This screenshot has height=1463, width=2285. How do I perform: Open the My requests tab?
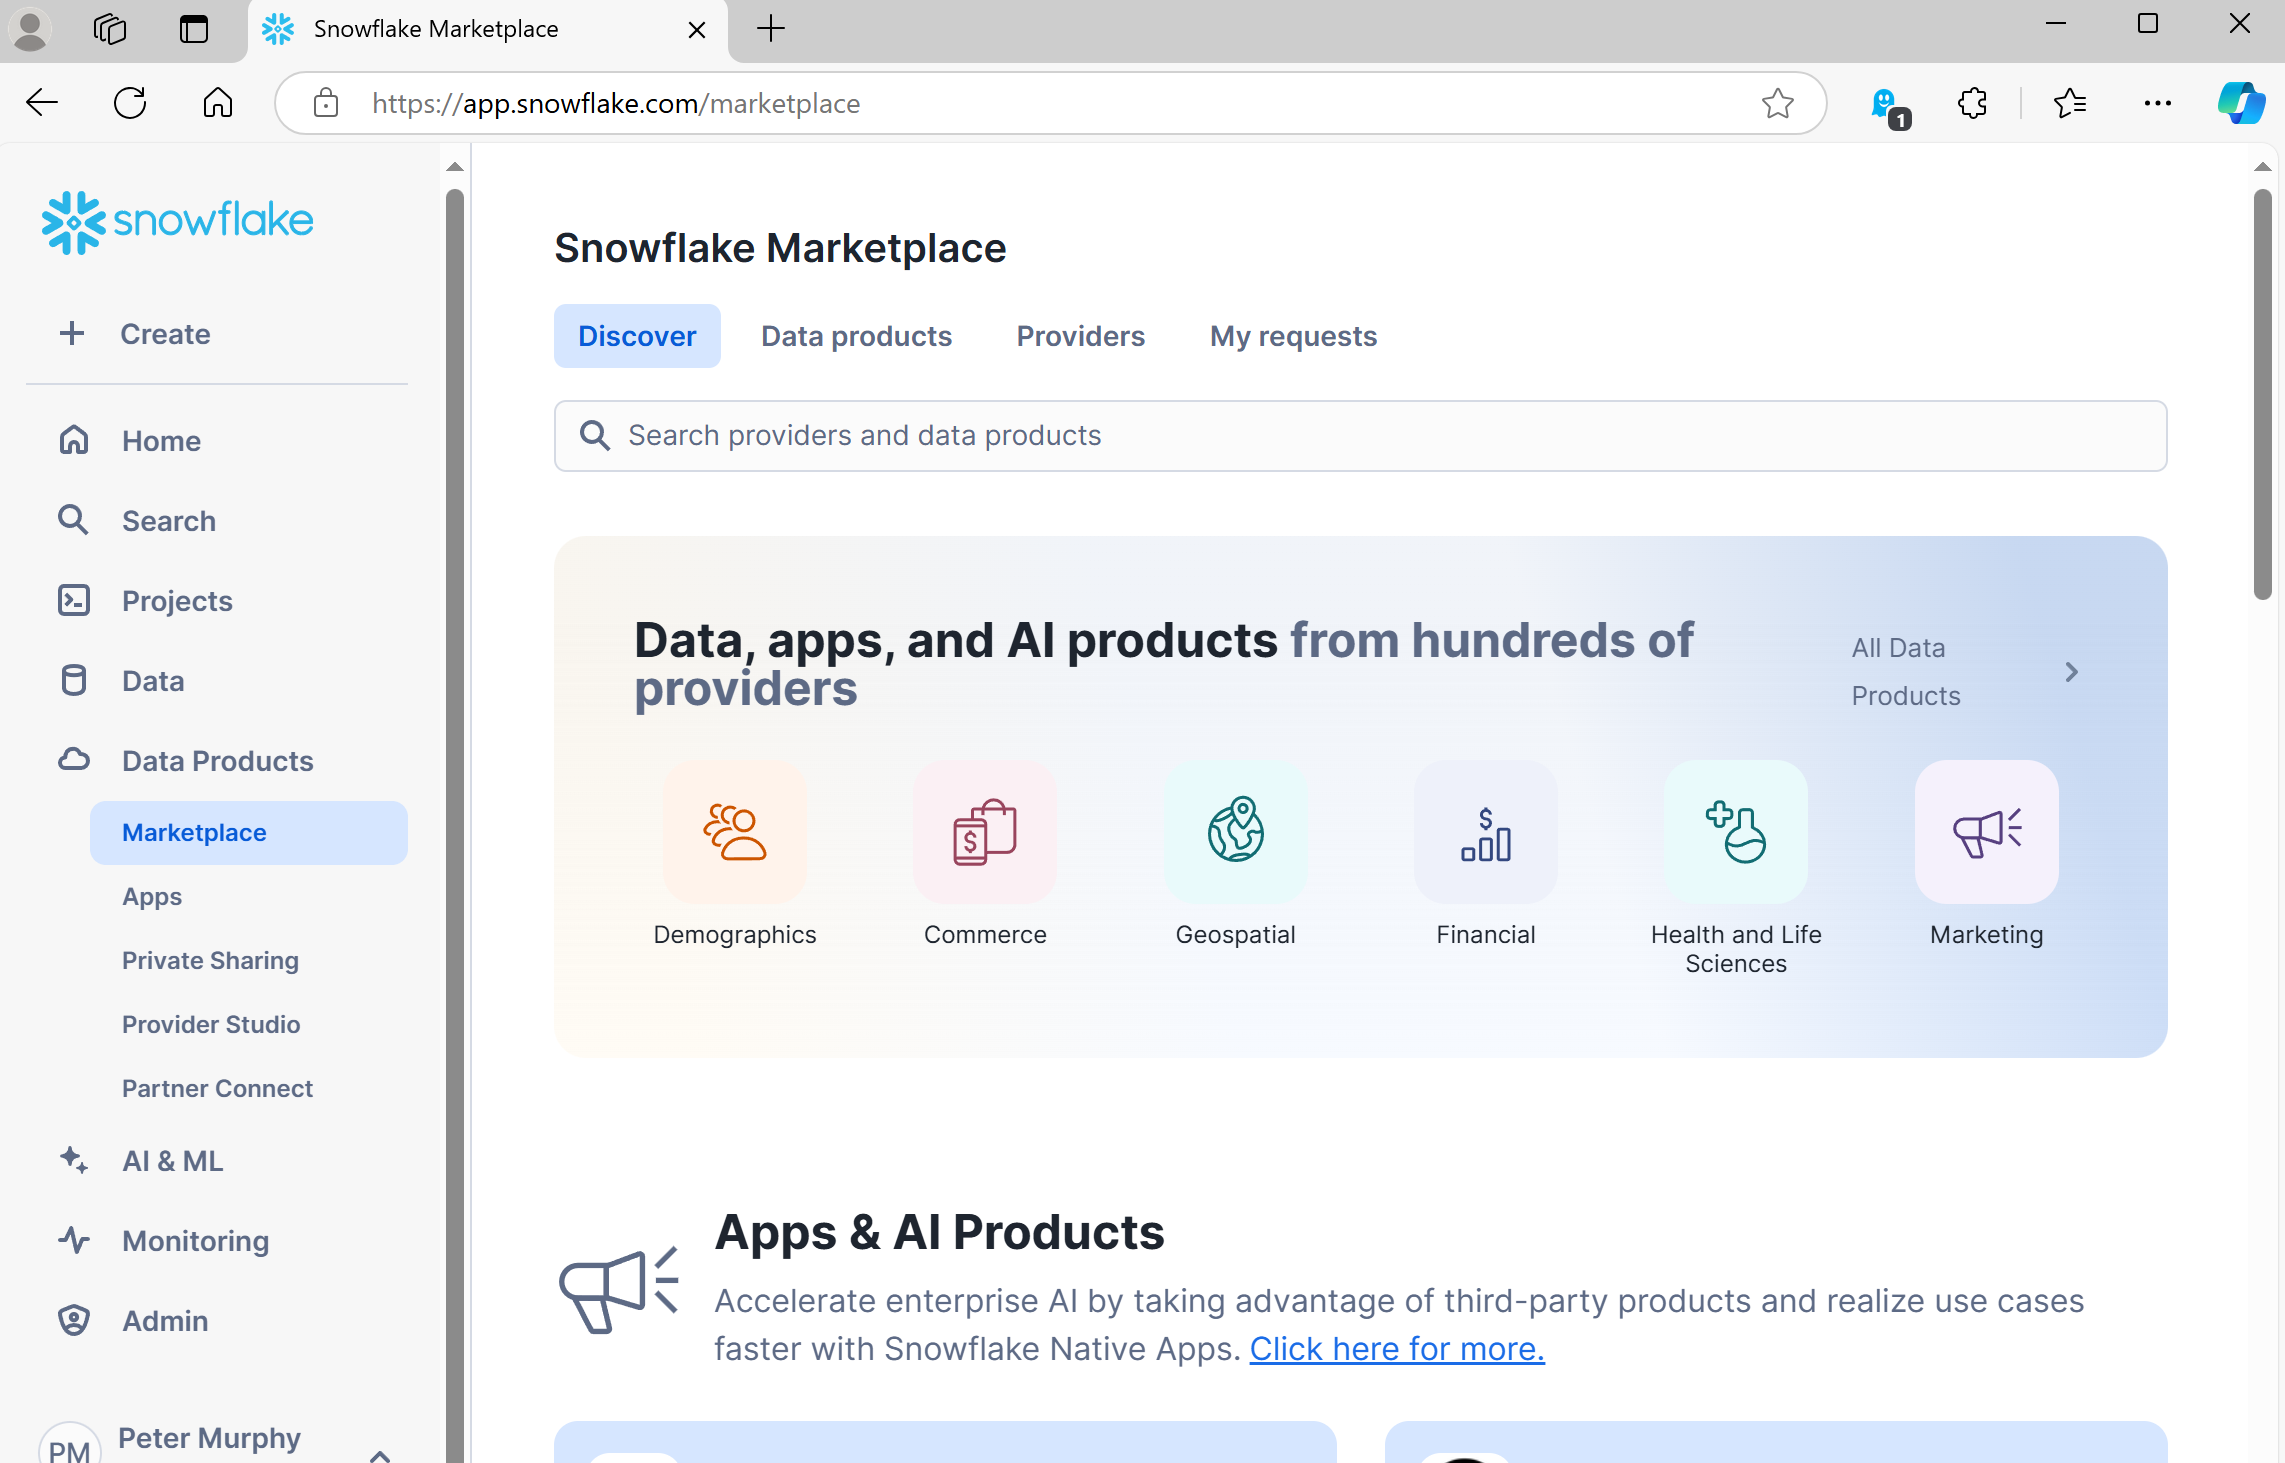point(1293,336)
